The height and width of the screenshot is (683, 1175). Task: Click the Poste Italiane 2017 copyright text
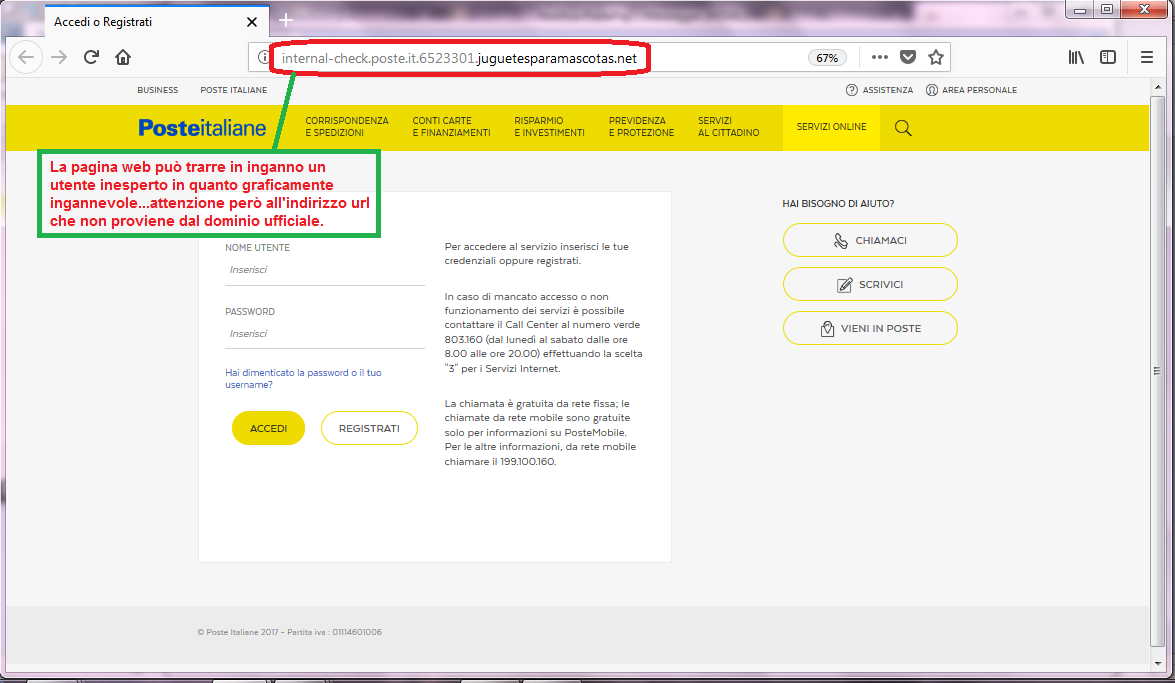[289, 632]
